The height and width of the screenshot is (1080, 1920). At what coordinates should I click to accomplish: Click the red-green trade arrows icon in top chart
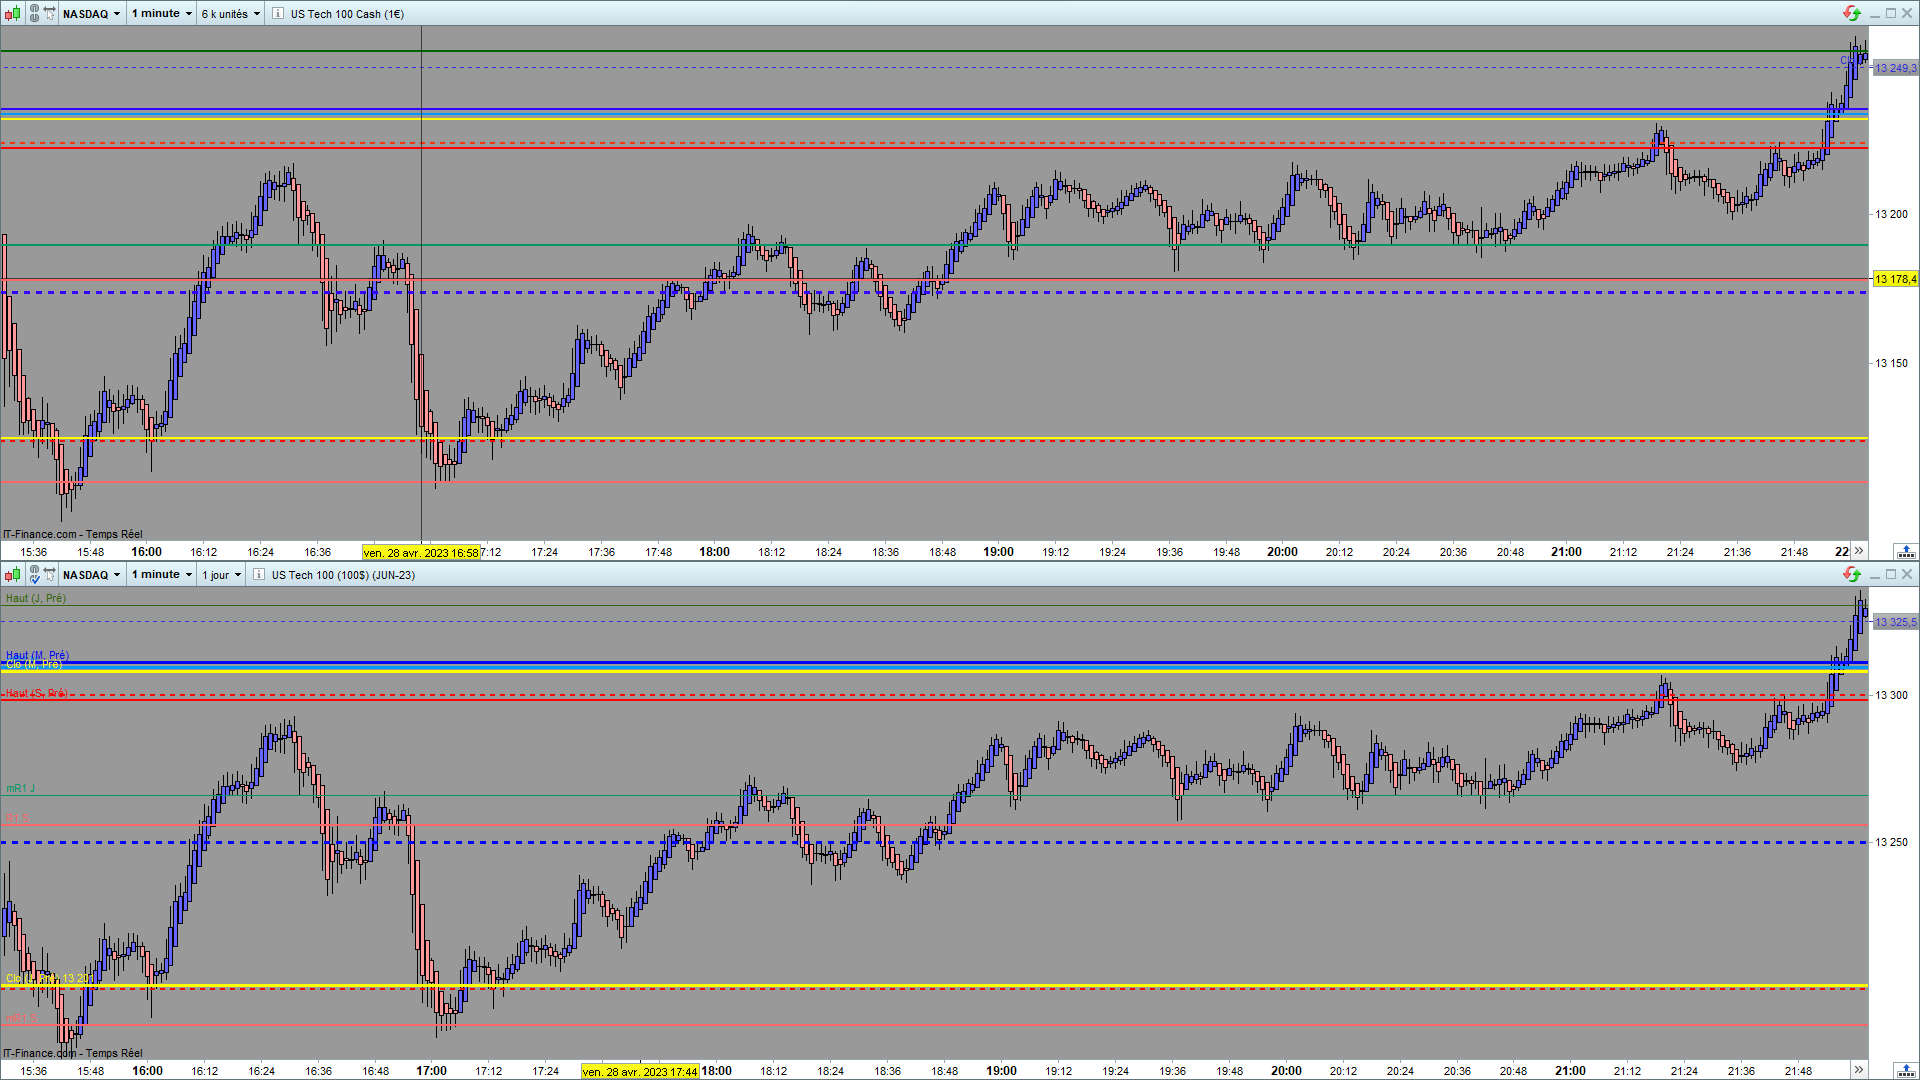(x=1851, y=14)
